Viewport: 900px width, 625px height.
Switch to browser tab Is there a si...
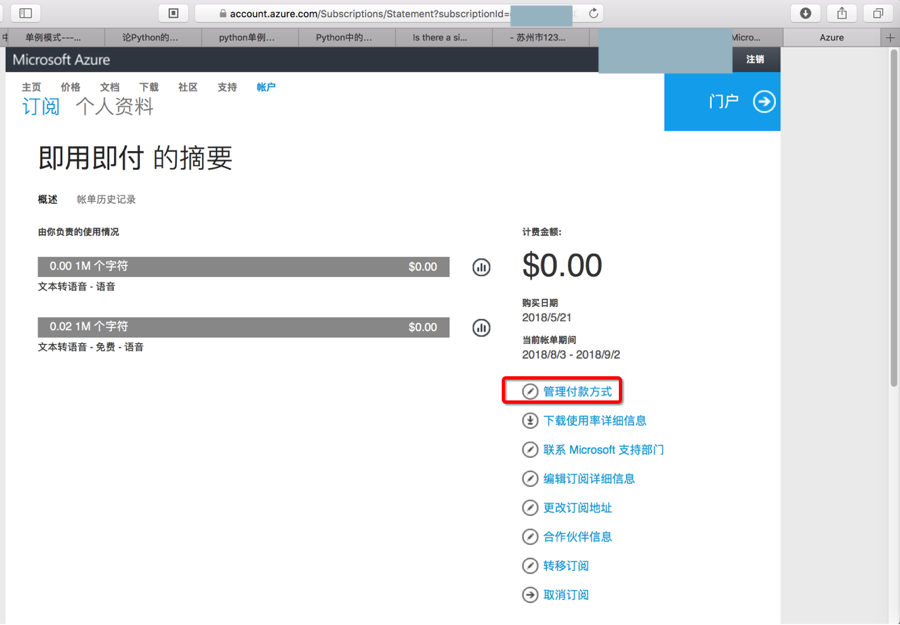(x=444, y=37)
